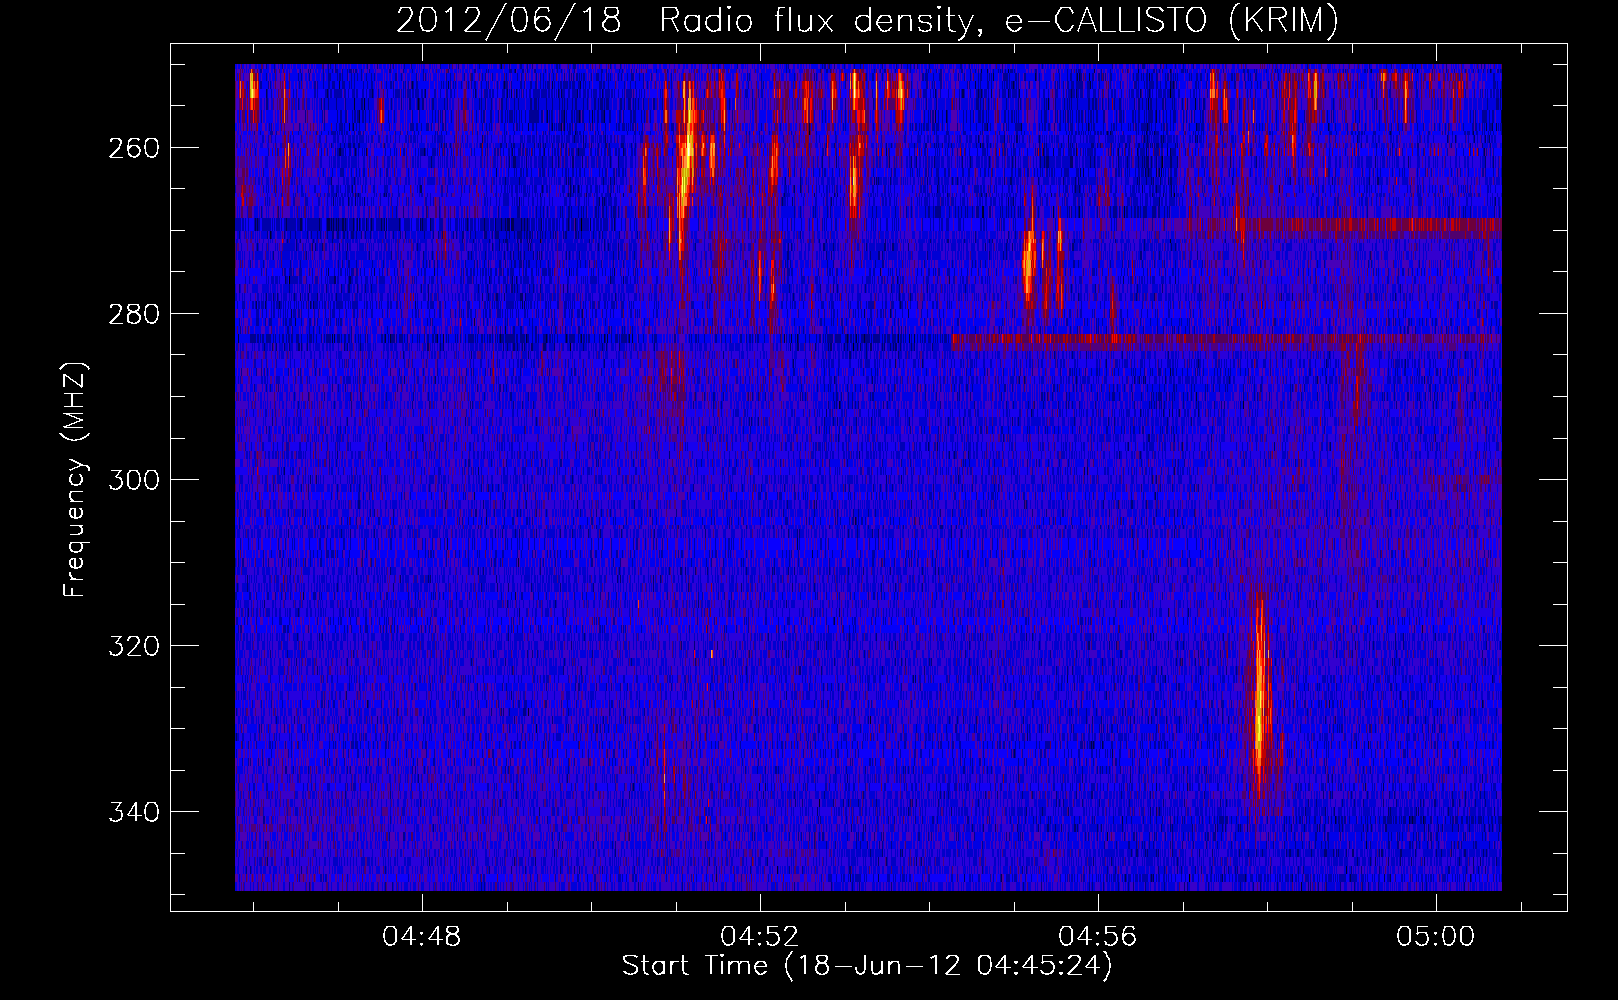The image size is (1618, 1000).
Task: Click the plot title '2012/06/18 Radio flux density'
Action: pos(866,20)
